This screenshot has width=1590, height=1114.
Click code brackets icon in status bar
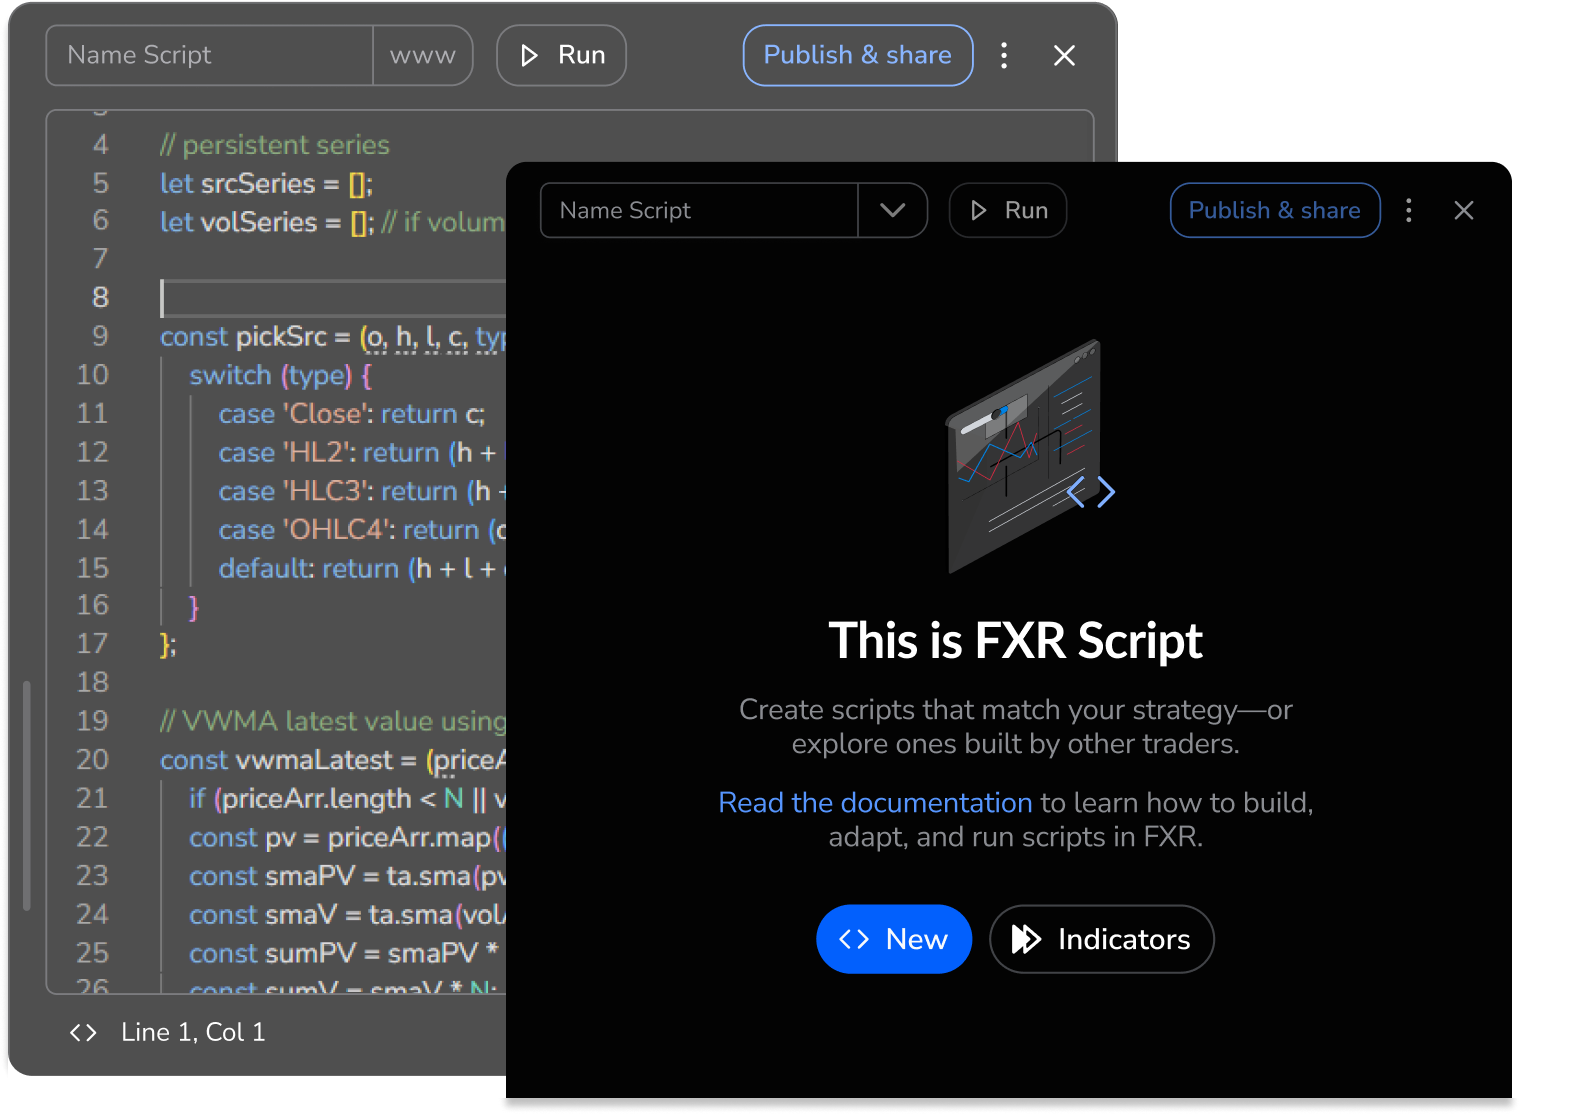(x=83, y=1032)
